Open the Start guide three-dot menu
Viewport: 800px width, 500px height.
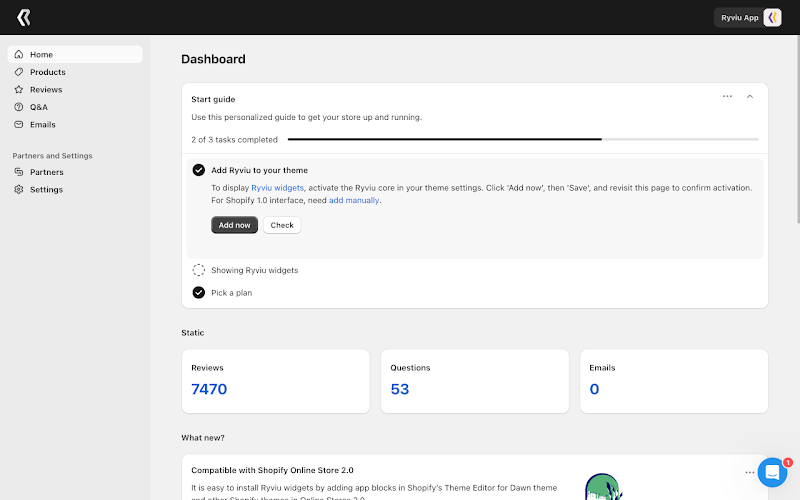pos(727,96)
